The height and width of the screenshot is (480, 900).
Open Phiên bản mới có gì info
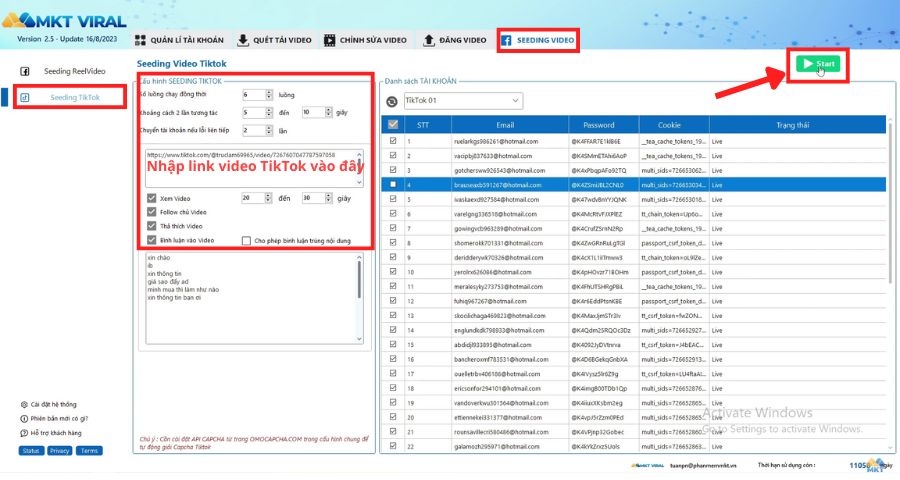coord(55,419)
